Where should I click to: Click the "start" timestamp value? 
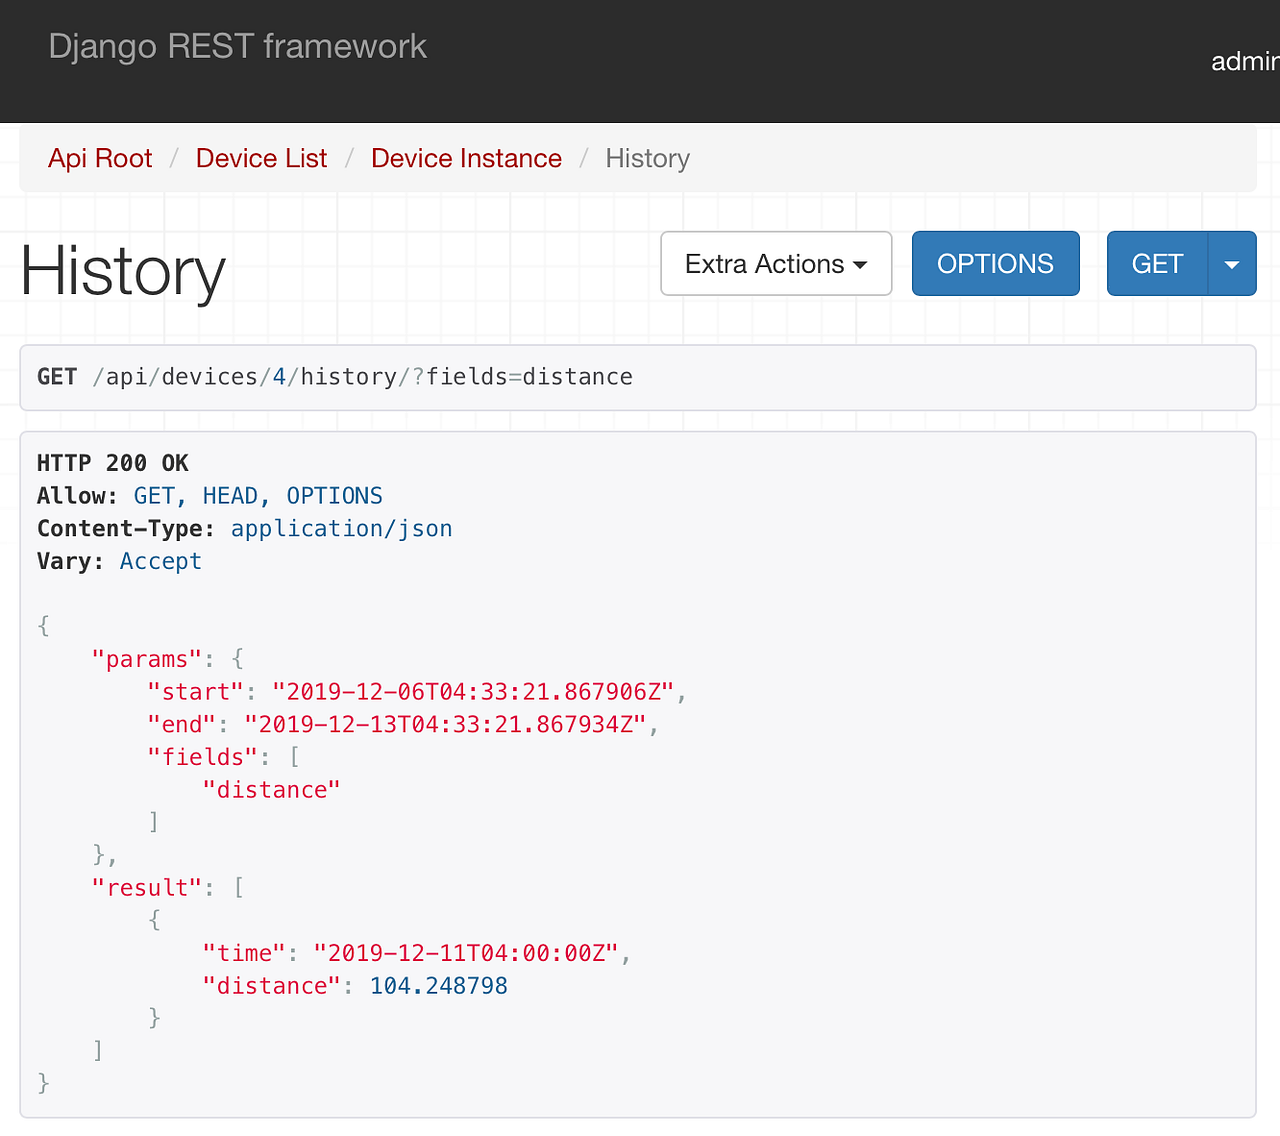pos(473,692)
